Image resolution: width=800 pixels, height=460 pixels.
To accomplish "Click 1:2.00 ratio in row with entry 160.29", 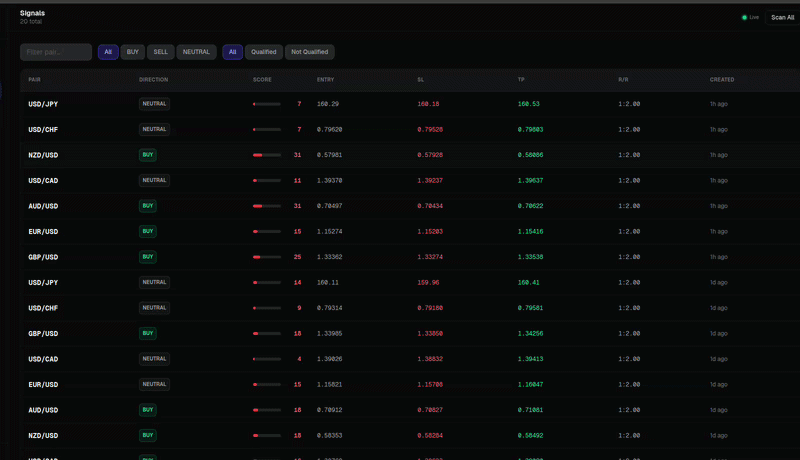I will click(x=629, y=104).
